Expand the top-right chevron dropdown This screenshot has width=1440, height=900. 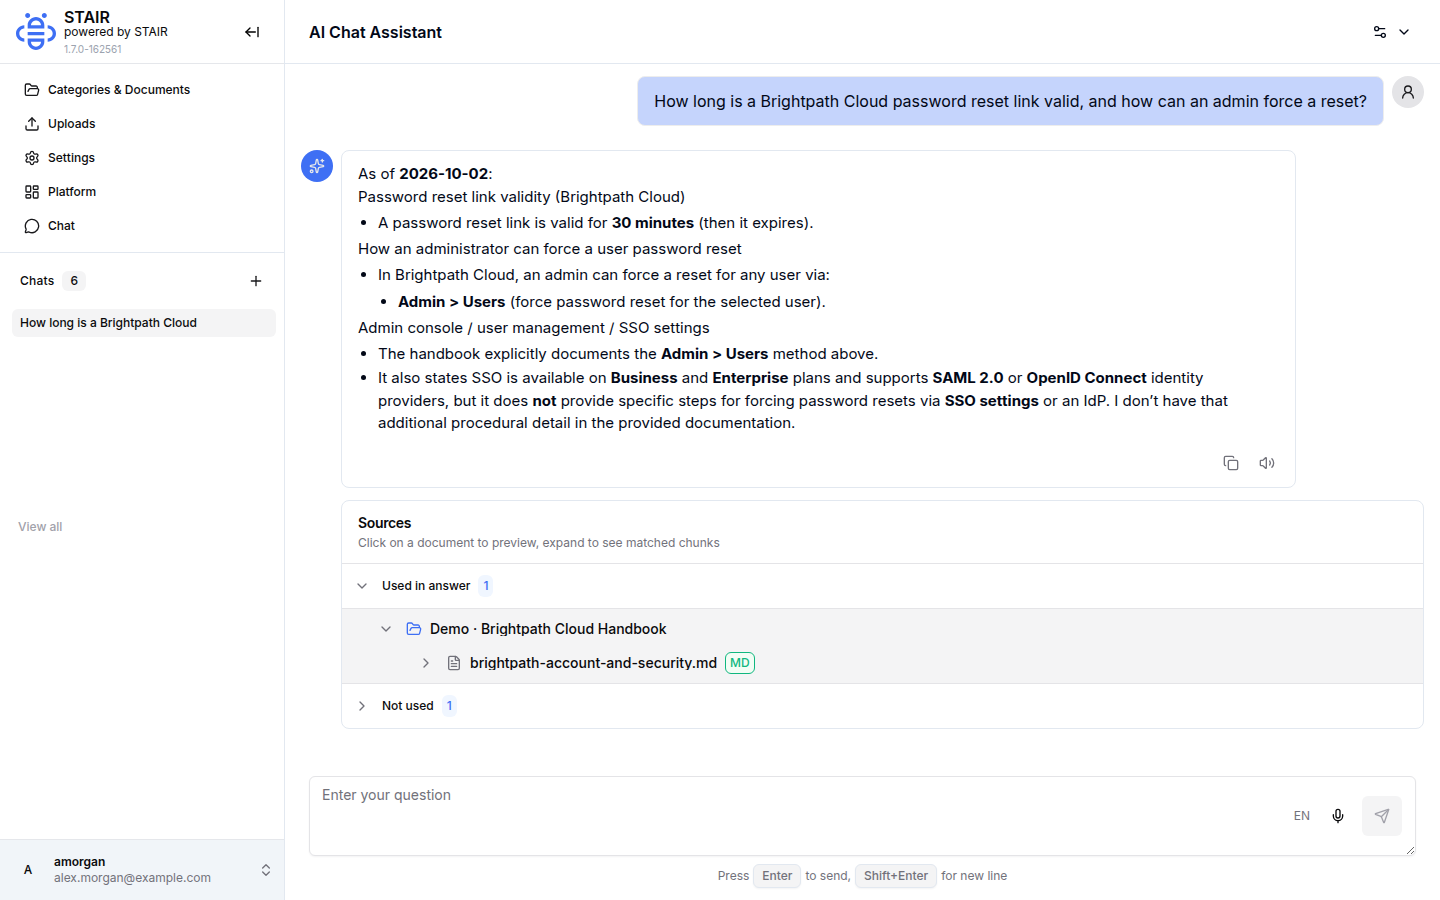(x=1404, y=32)
